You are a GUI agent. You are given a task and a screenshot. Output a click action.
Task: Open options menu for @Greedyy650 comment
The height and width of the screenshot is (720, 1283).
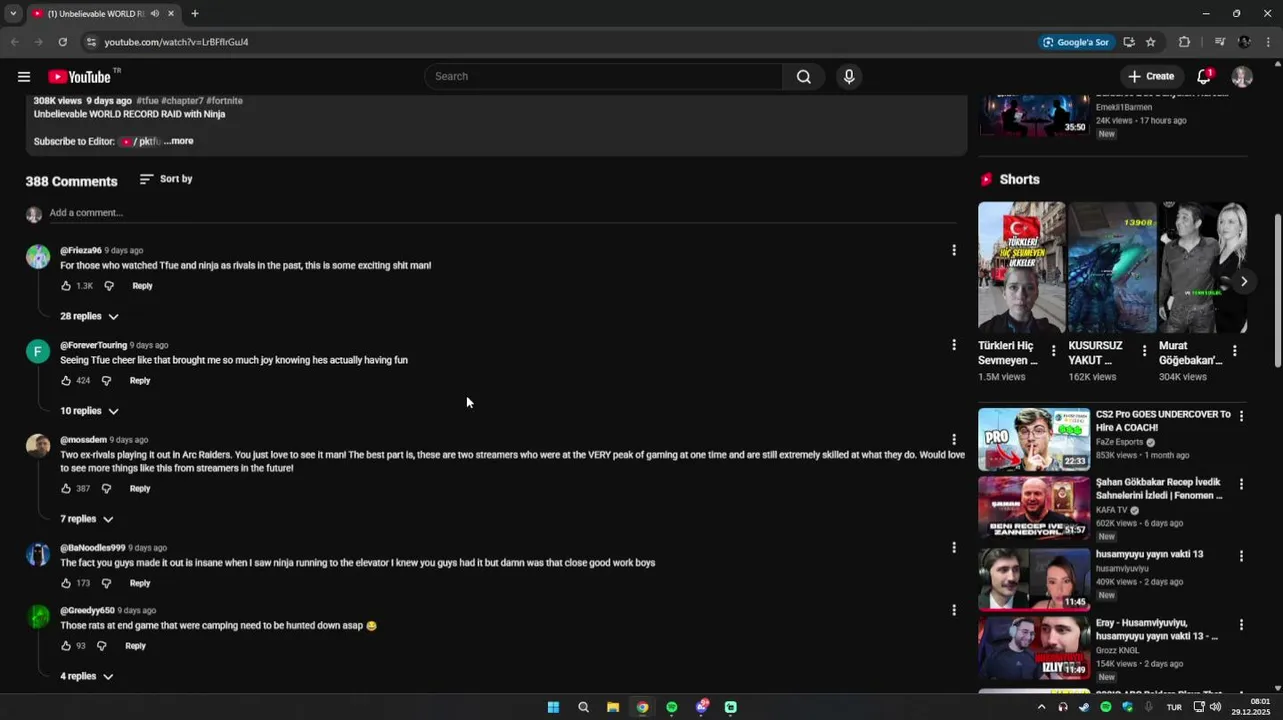(953, 610)
